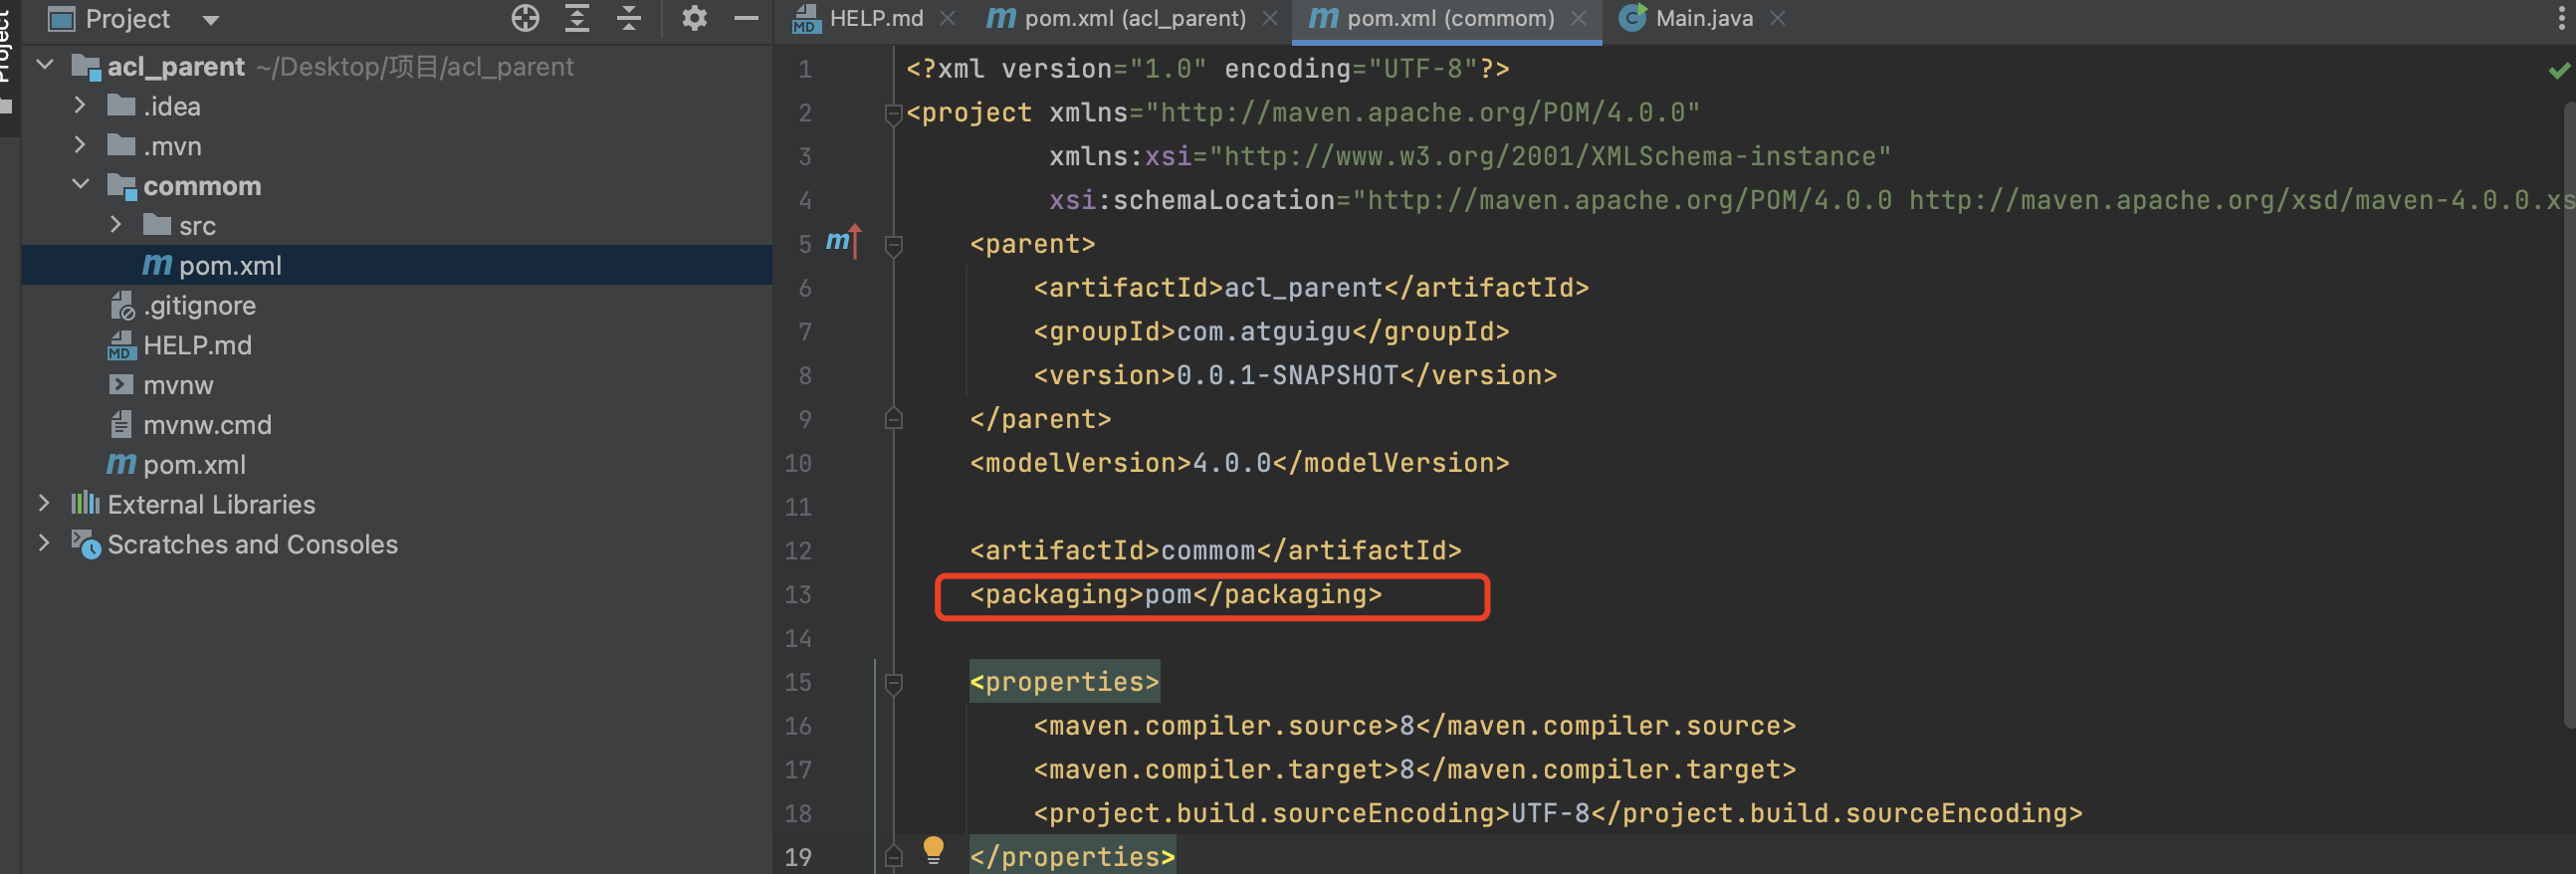Switch to the Main.java tab

[x=1703, y=18]
